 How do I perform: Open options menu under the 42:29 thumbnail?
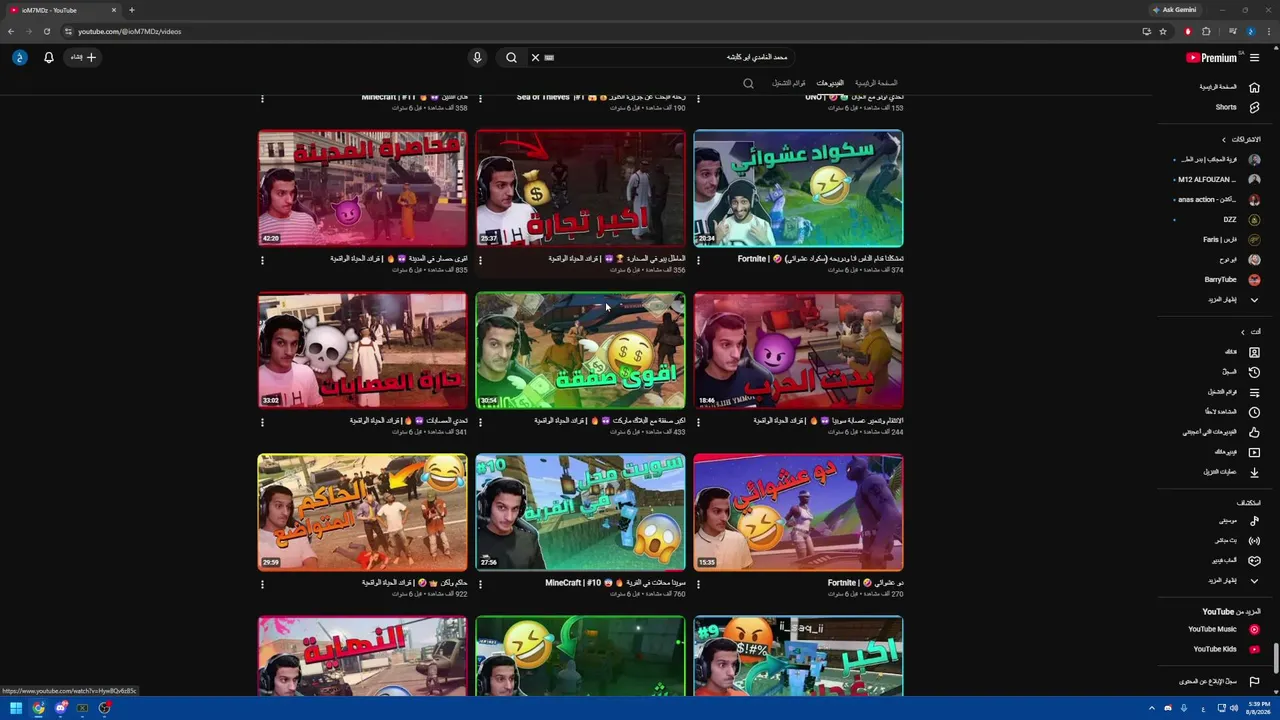pyautogui.click(x=262, y=260)
